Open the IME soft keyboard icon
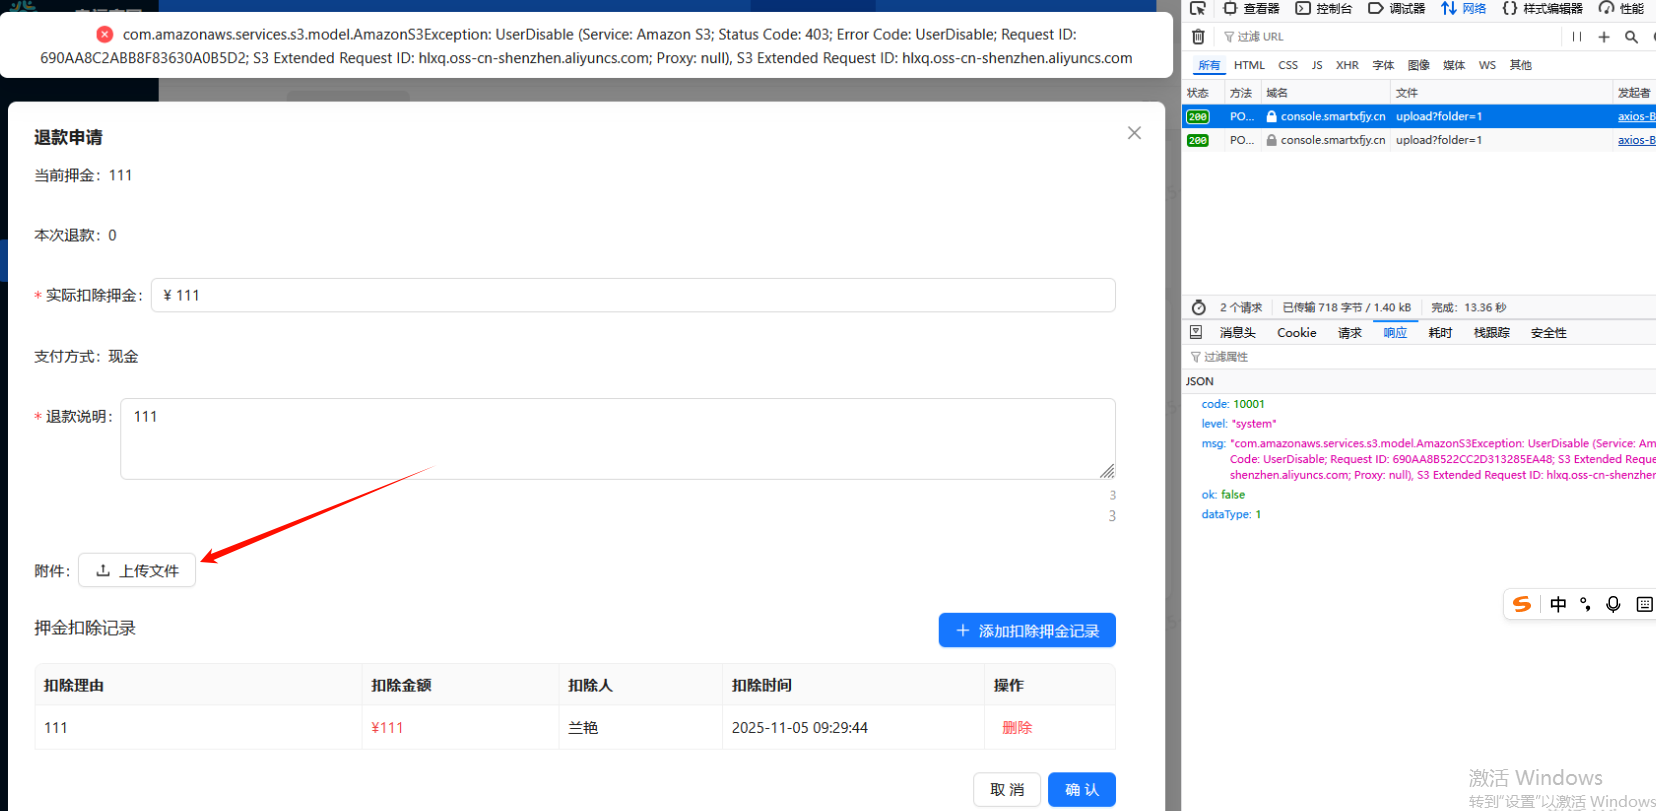This screenshot has width=1656, height=811. pyautogui.click(x=1644, y=604)
